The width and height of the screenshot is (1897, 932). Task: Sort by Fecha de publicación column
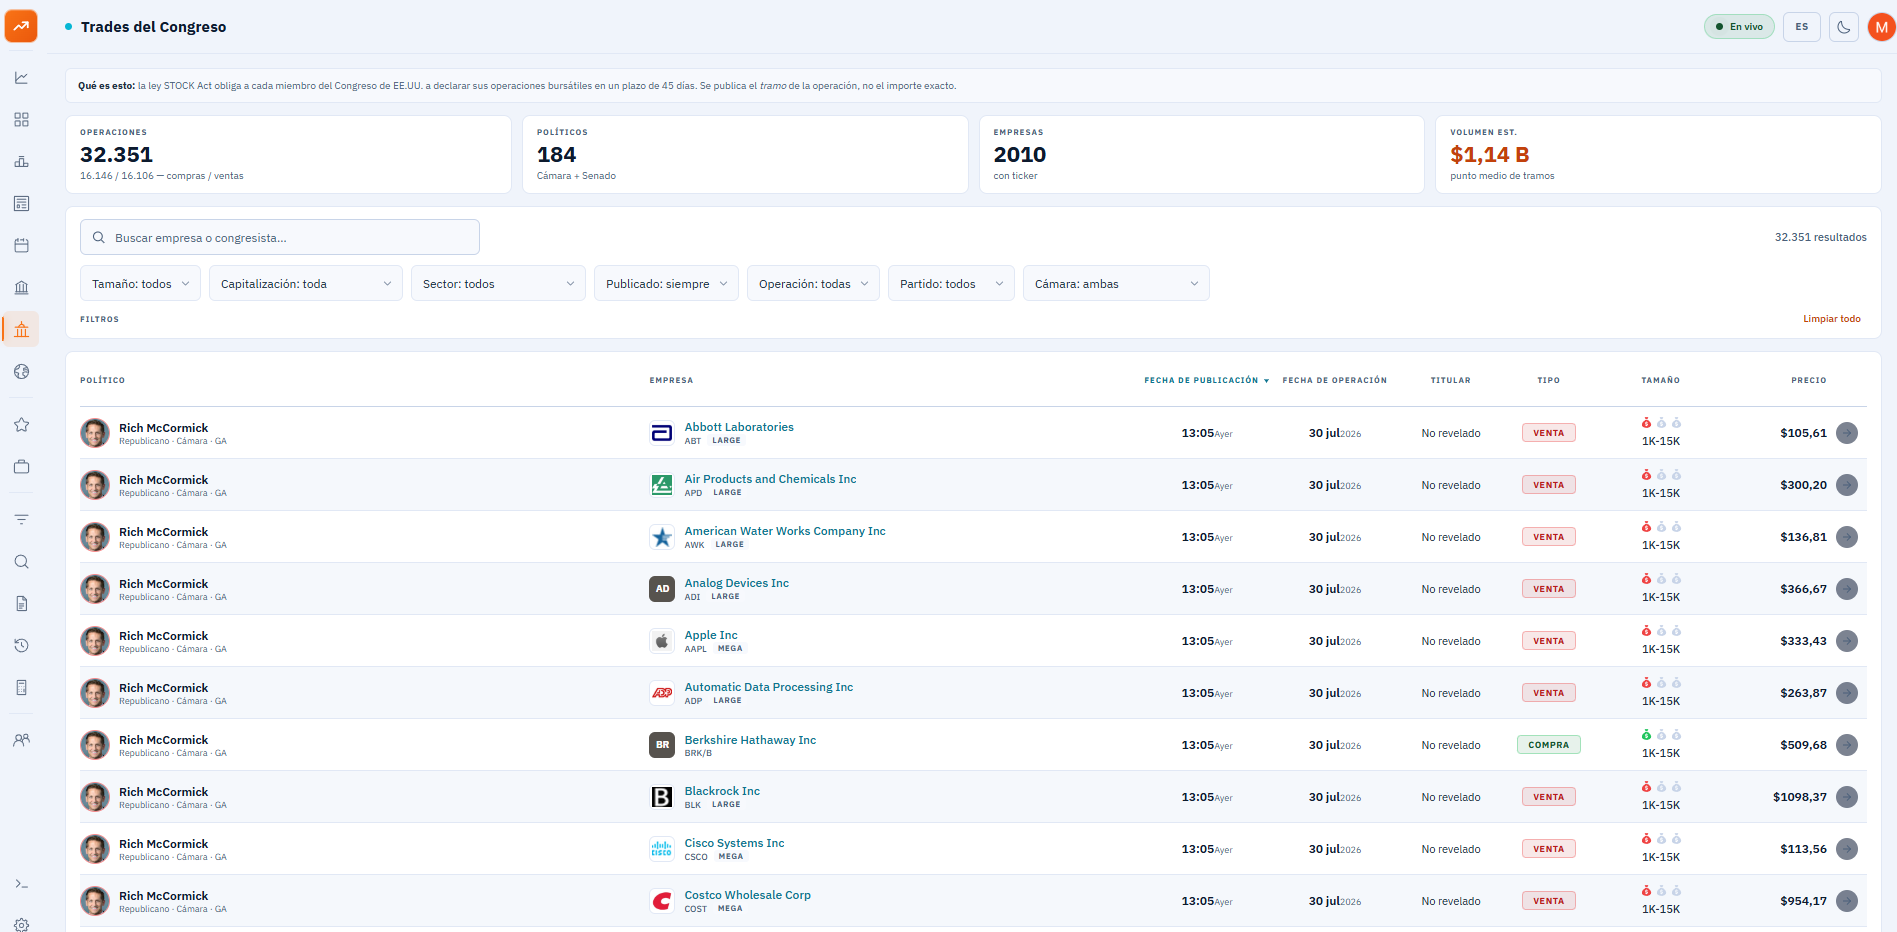(x=1206, y=381)
